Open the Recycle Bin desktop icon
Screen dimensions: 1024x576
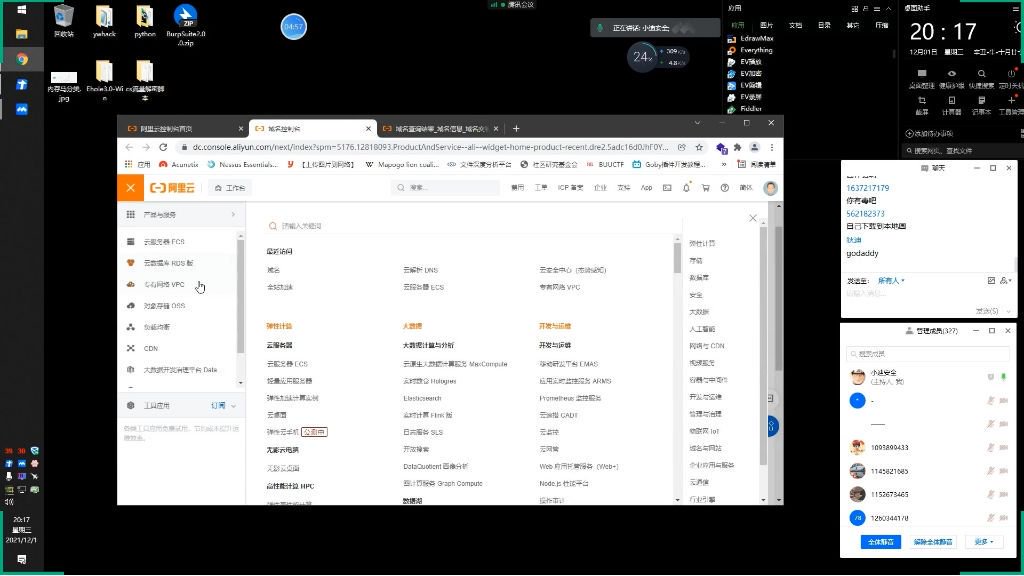click(64, 22)
